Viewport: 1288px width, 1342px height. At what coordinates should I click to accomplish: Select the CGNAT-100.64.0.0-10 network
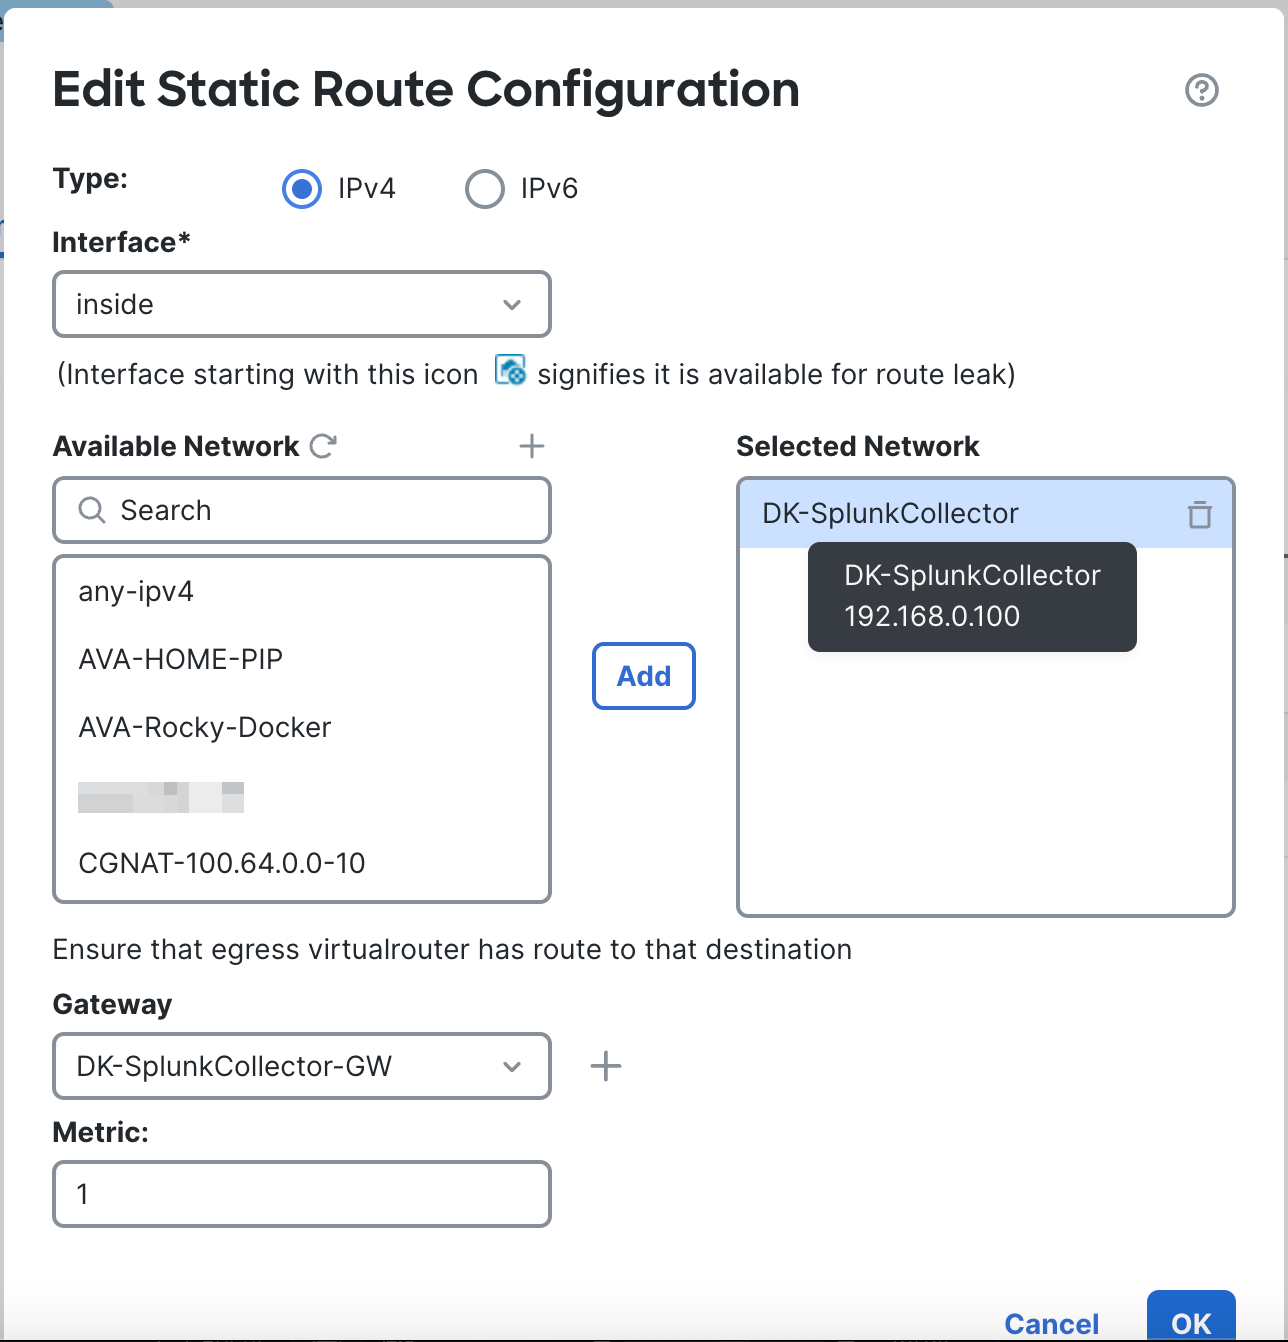(x=222, y=863)
